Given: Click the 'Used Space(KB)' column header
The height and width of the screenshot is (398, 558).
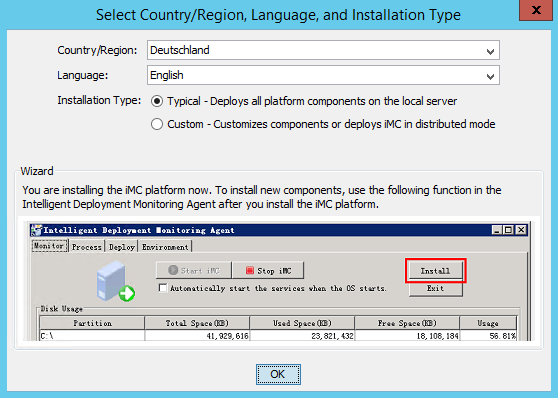Looking at the screenshot, I should 302,323.
